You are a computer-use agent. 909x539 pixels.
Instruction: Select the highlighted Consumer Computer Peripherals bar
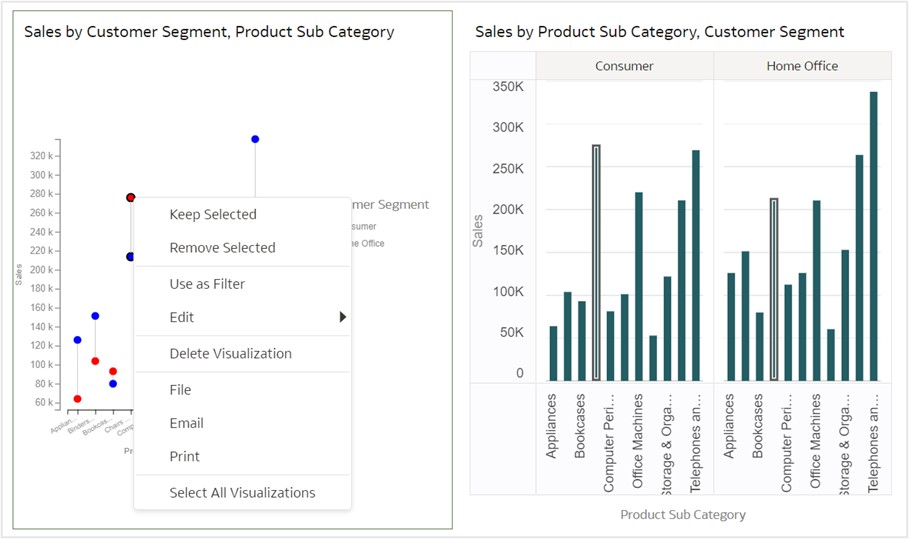coord(596,262)
